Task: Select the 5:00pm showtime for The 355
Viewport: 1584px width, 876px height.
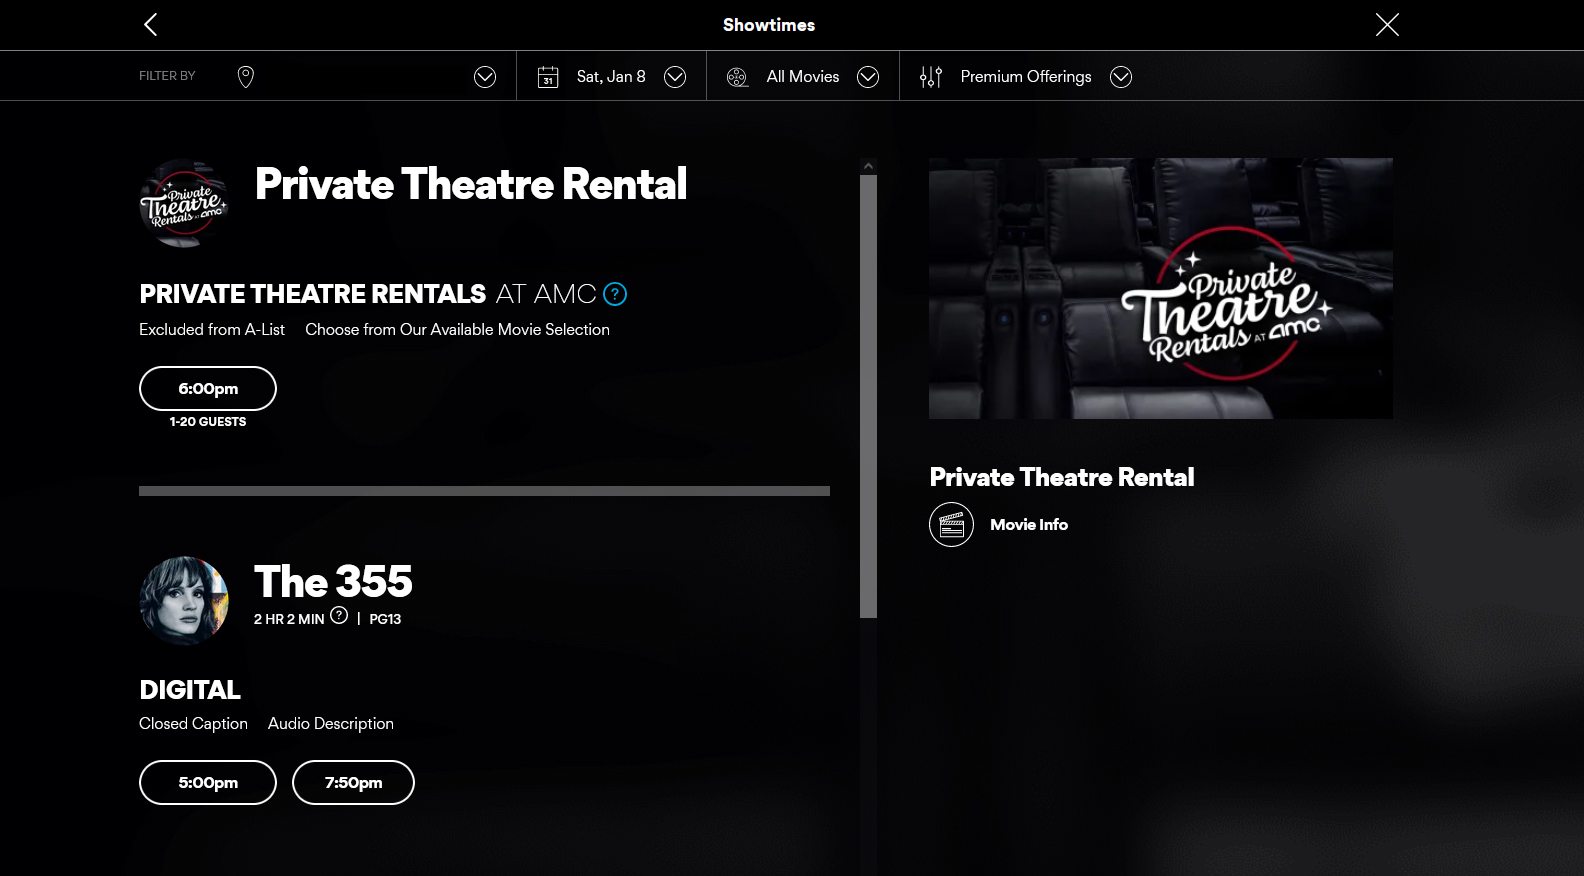Action: [x=208, y=782]
